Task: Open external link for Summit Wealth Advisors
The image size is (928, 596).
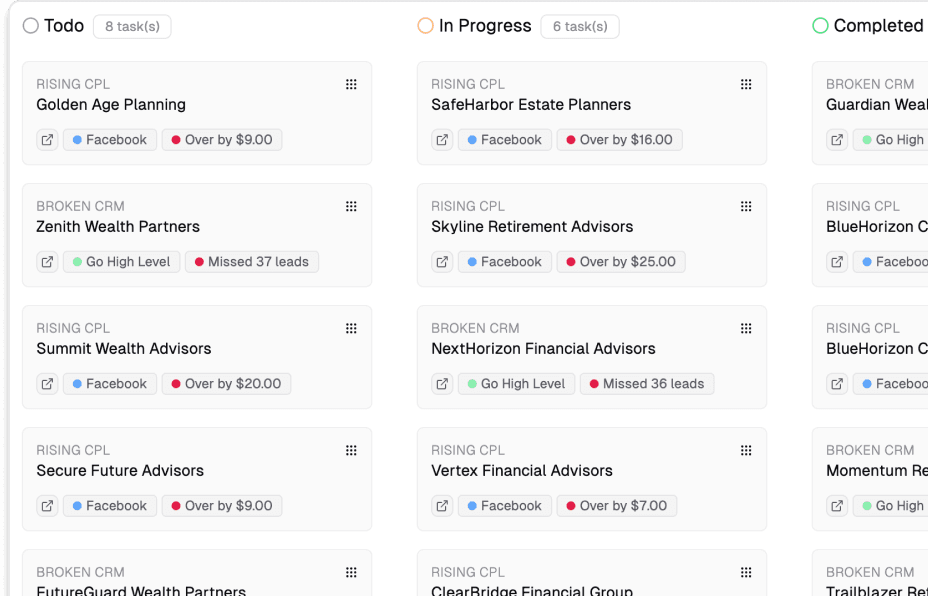Action: [47, 384]
